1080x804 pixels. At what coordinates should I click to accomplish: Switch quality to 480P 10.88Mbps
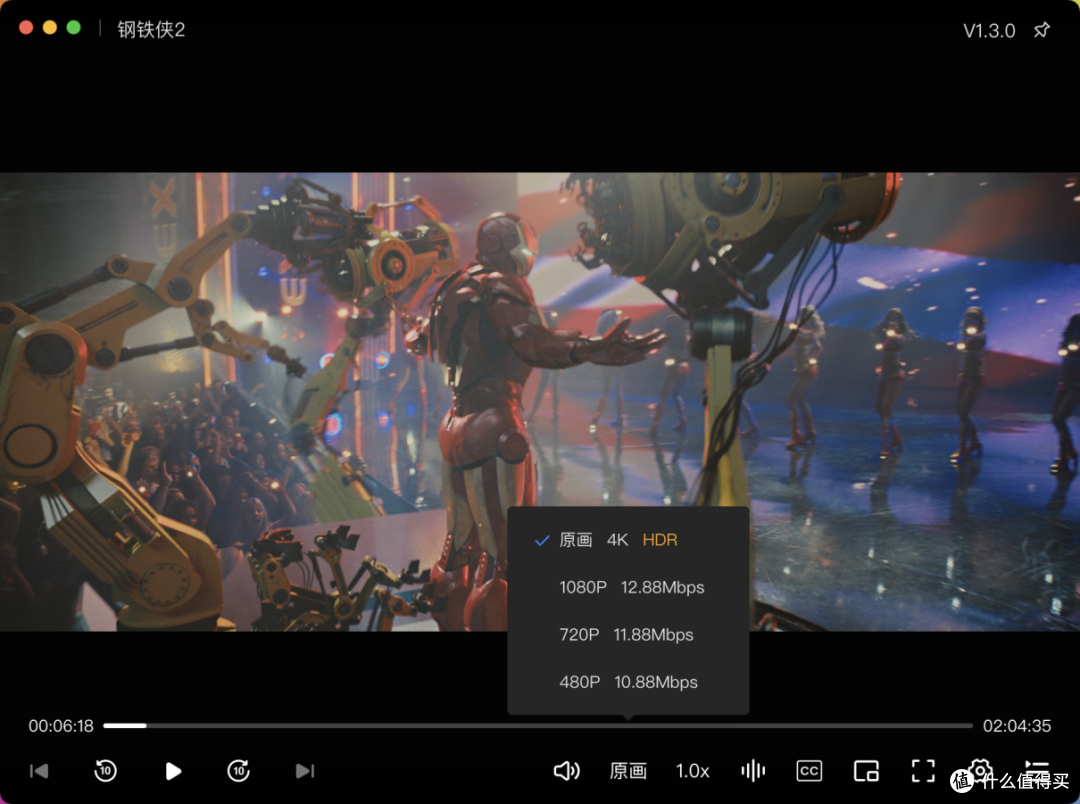[x=627, y=682]
